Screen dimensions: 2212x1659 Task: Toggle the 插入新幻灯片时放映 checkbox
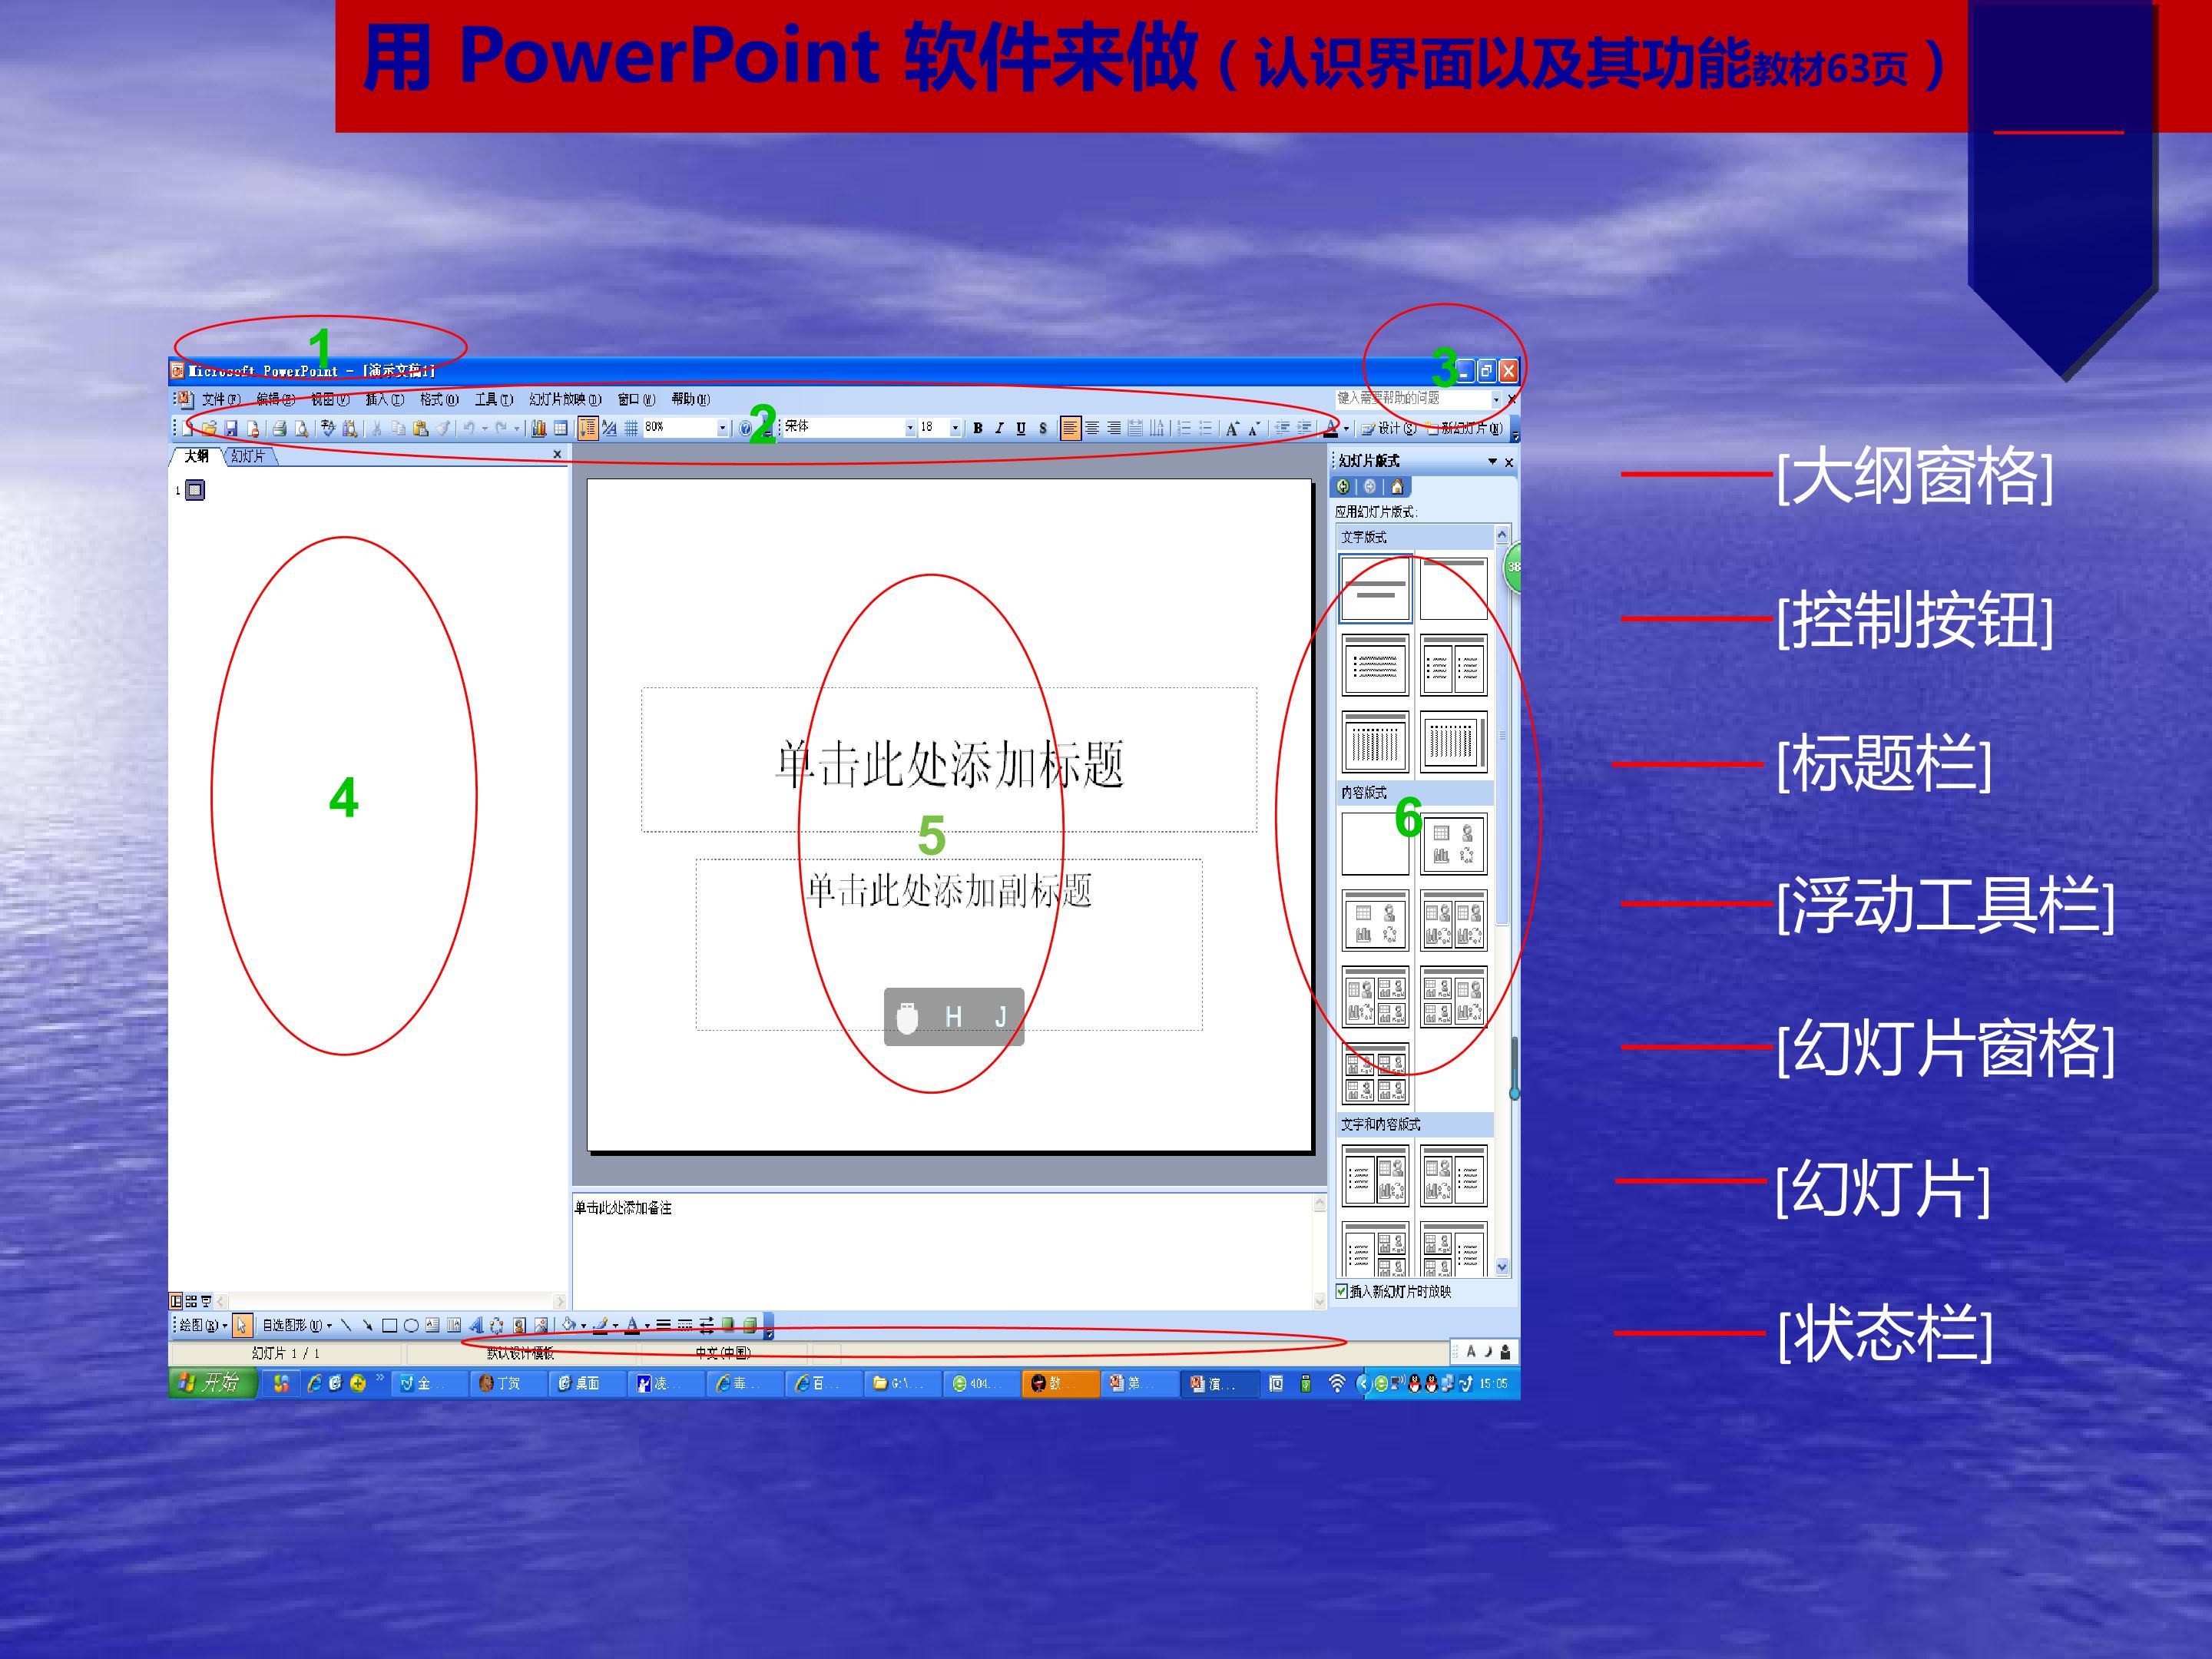coord(1342,1291)
